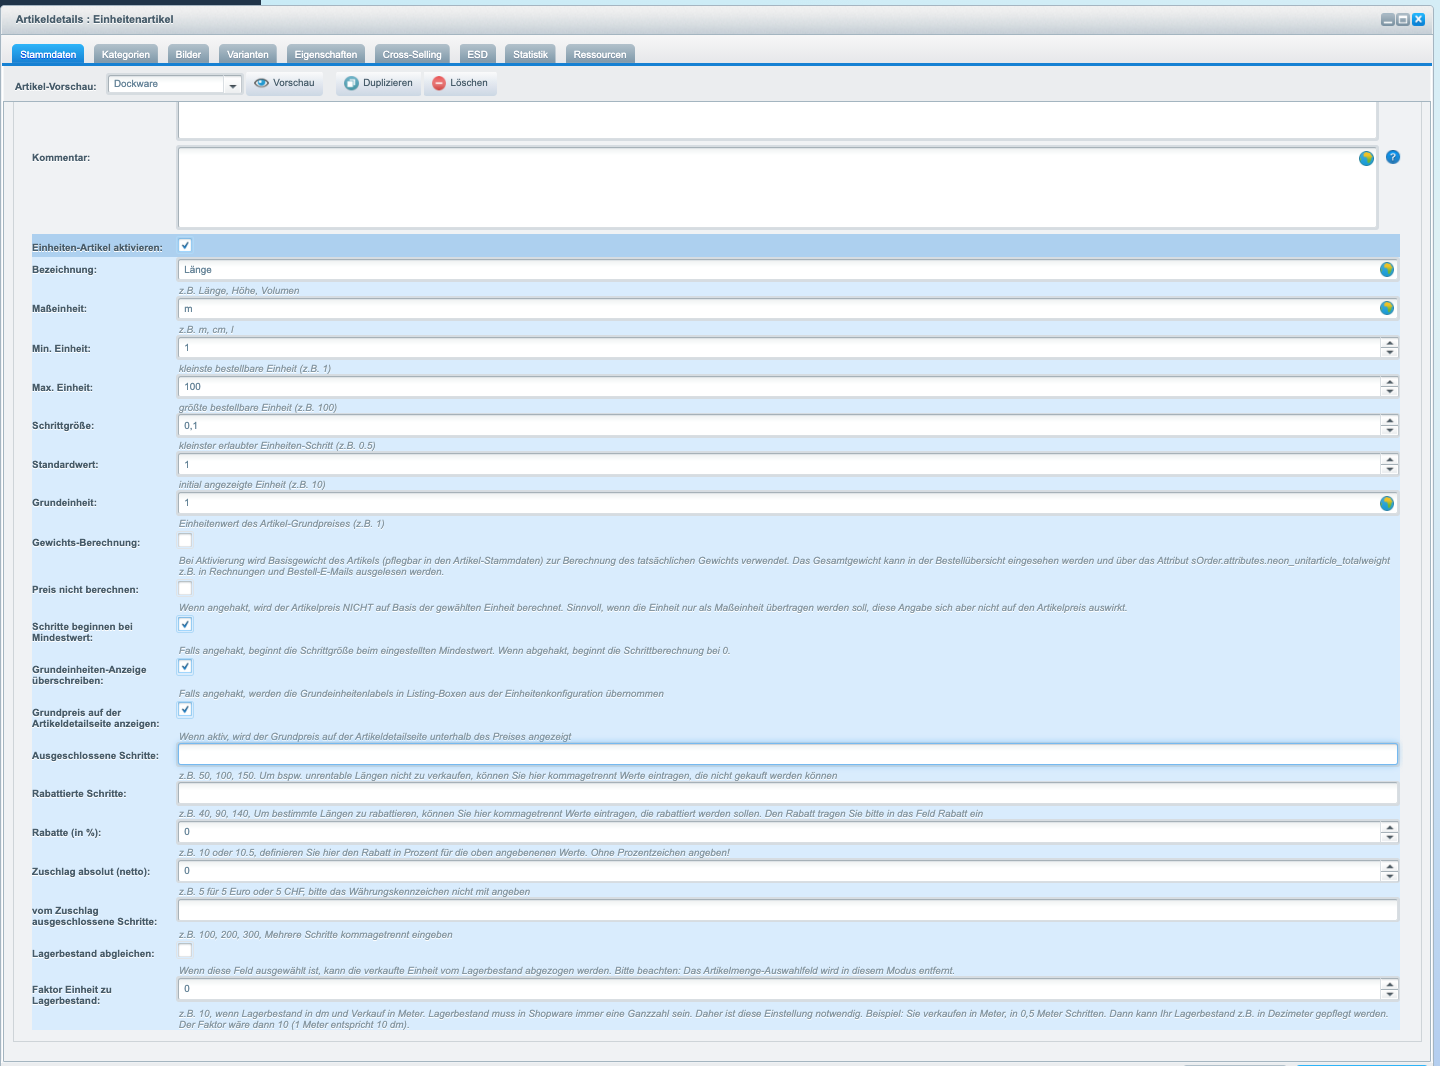Viewport: 1440px width, 1066px height.
Task: Toggle Schritte beginnen bei Mindestwert checkbox
Action: (x=185, y=624)
